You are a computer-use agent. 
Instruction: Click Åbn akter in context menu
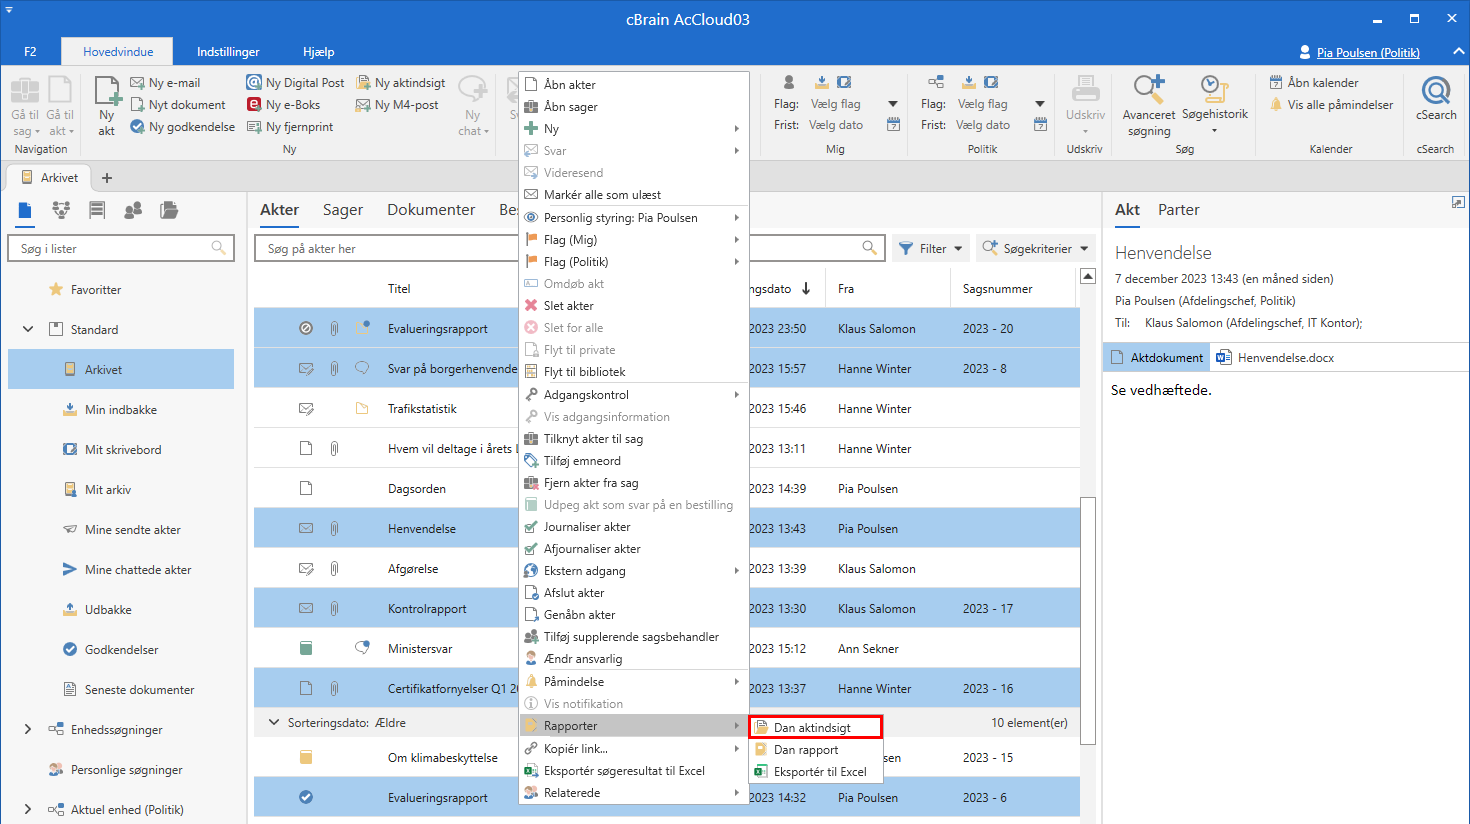tap(634, 85)
